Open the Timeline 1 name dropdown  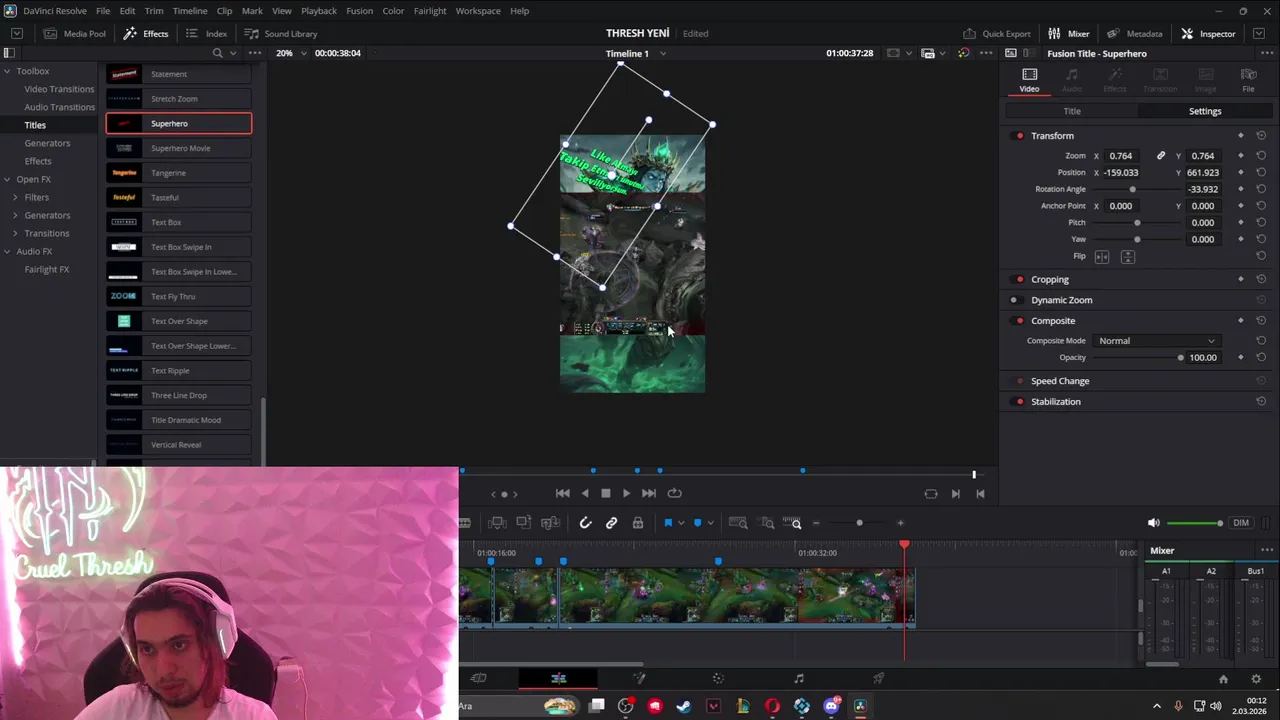636,53
